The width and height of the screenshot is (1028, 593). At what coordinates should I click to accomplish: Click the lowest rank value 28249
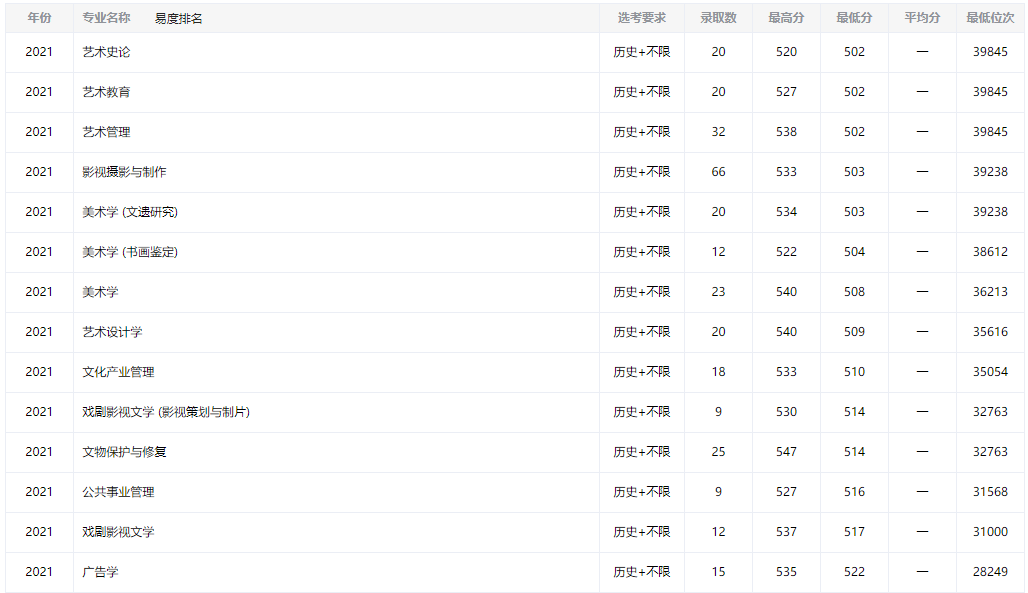pyautogui.click(x=990, y=572)
